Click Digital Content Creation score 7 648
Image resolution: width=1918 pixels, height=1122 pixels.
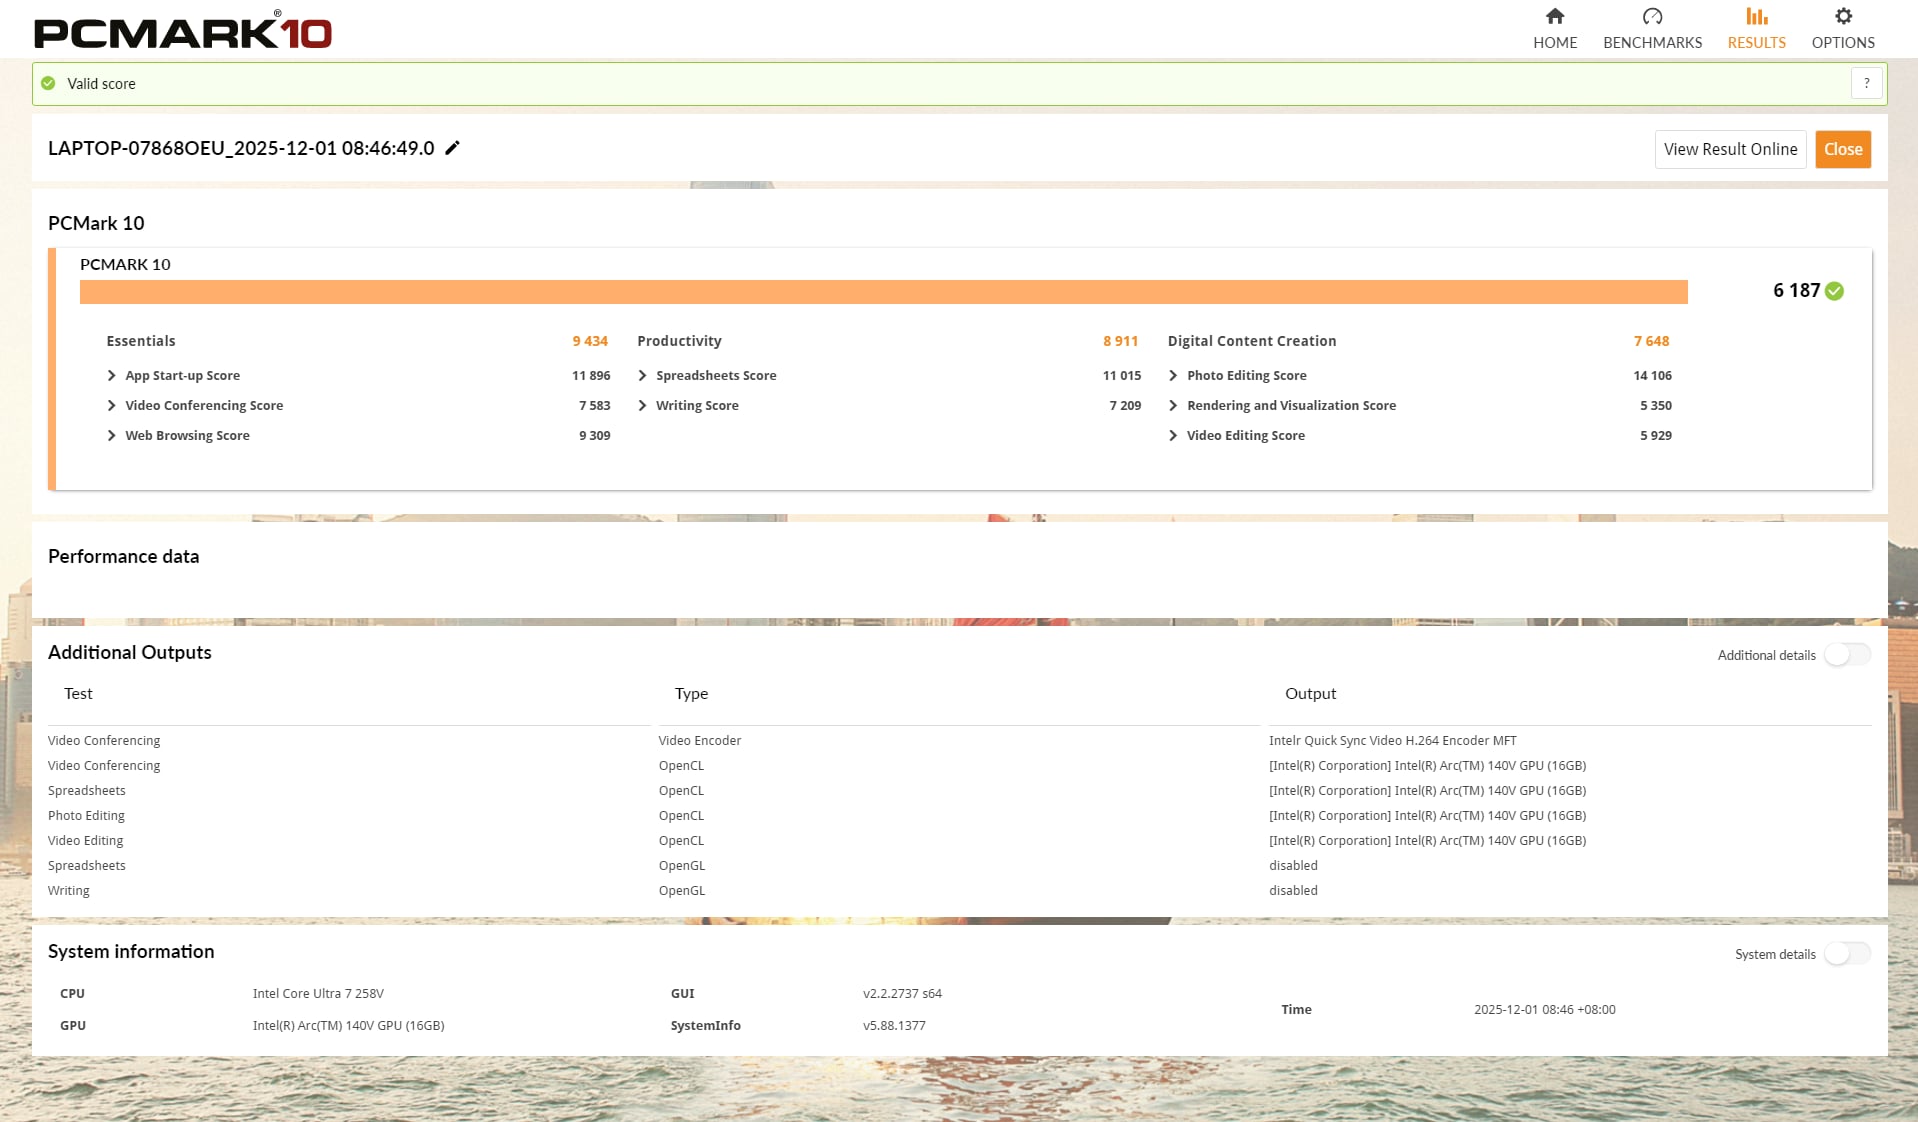[1651, 341]
